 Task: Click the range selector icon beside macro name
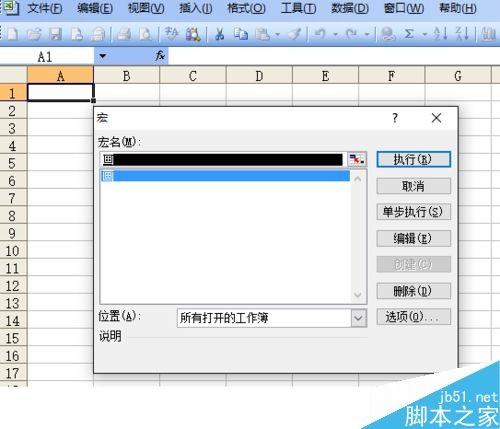coord(357,160)
